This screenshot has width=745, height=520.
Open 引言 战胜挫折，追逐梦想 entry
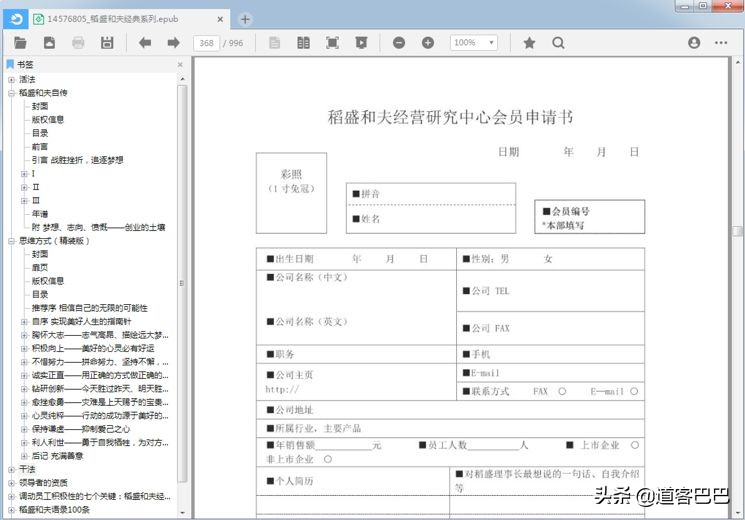[x=77, y=160]
